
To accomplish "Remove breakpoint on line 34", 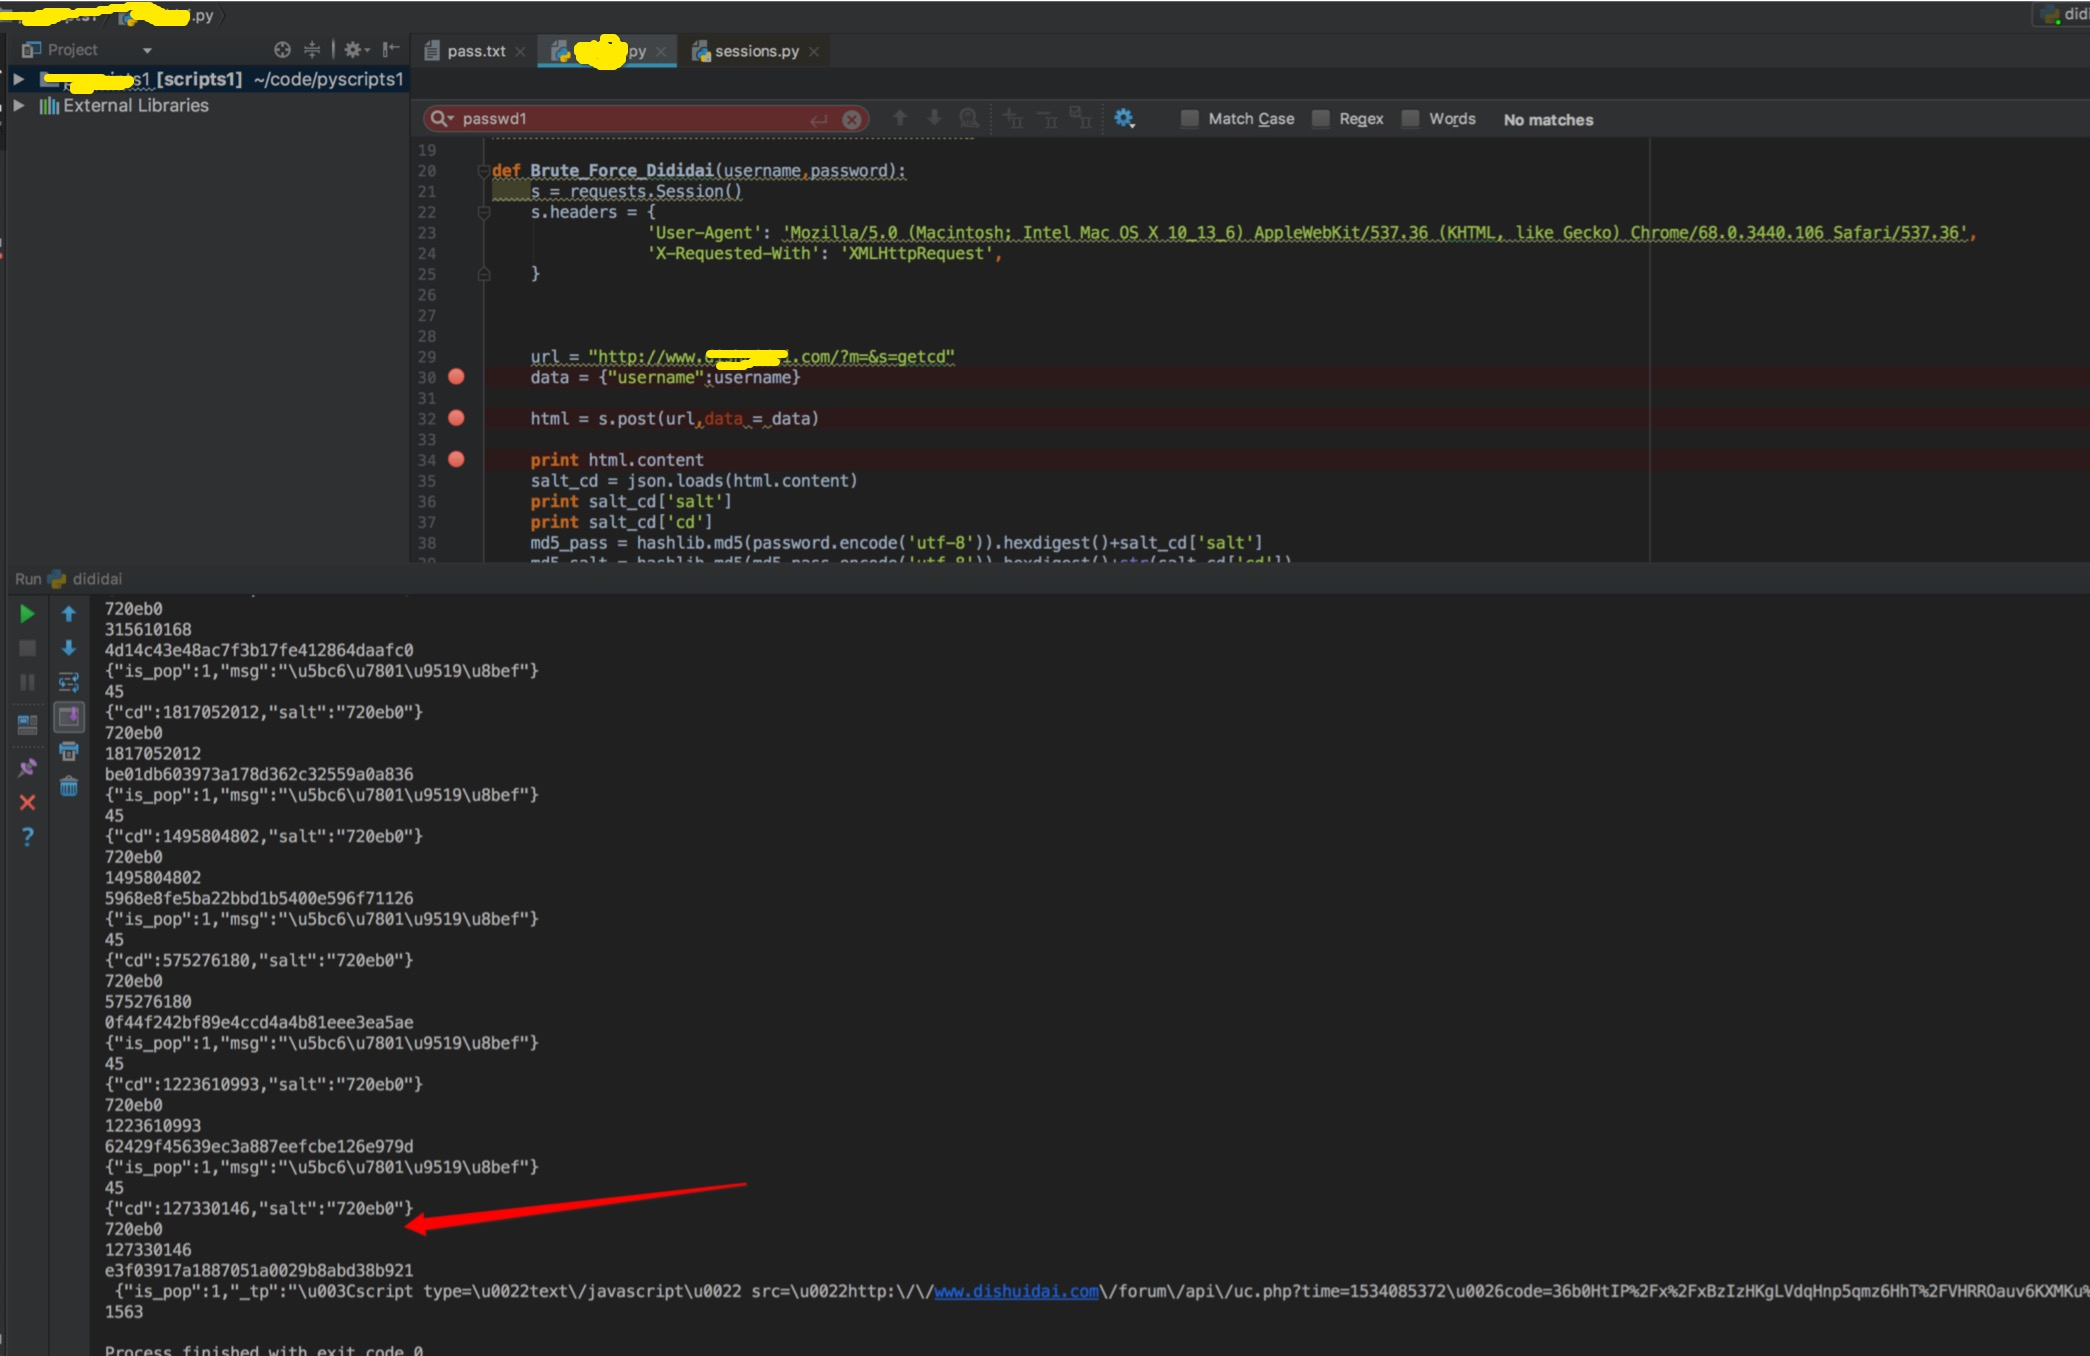I will [x=456, y=460].
